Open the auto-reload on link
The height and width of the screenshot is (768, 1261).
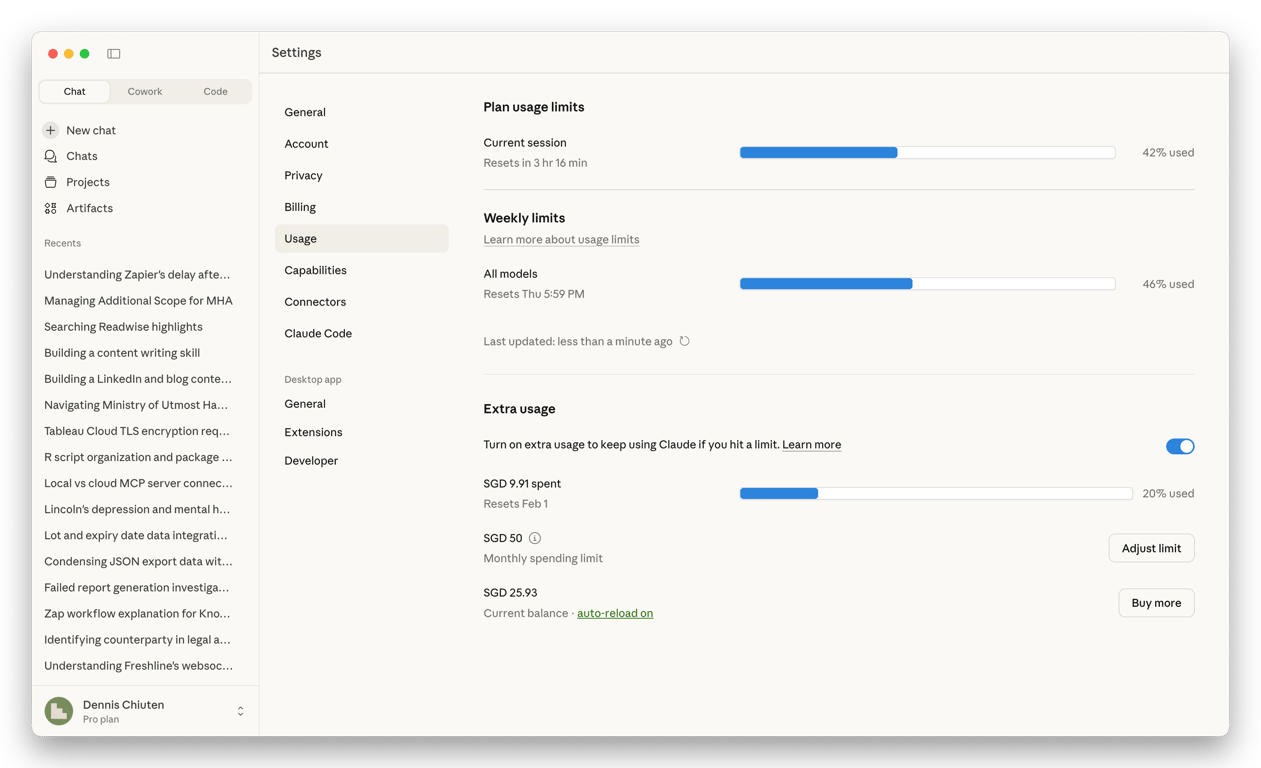click(615, 613)
